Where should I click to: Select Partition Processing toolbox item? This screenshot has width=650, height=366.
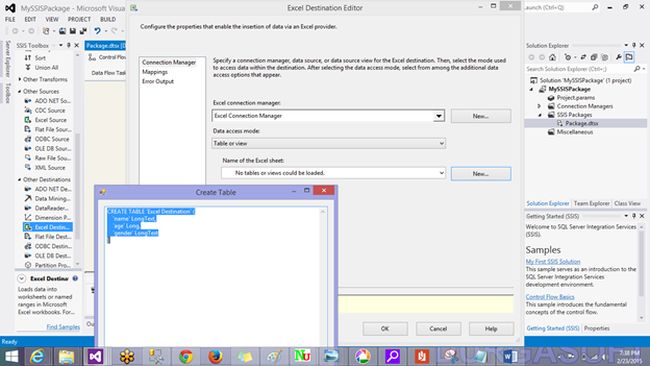pos(47,265)
